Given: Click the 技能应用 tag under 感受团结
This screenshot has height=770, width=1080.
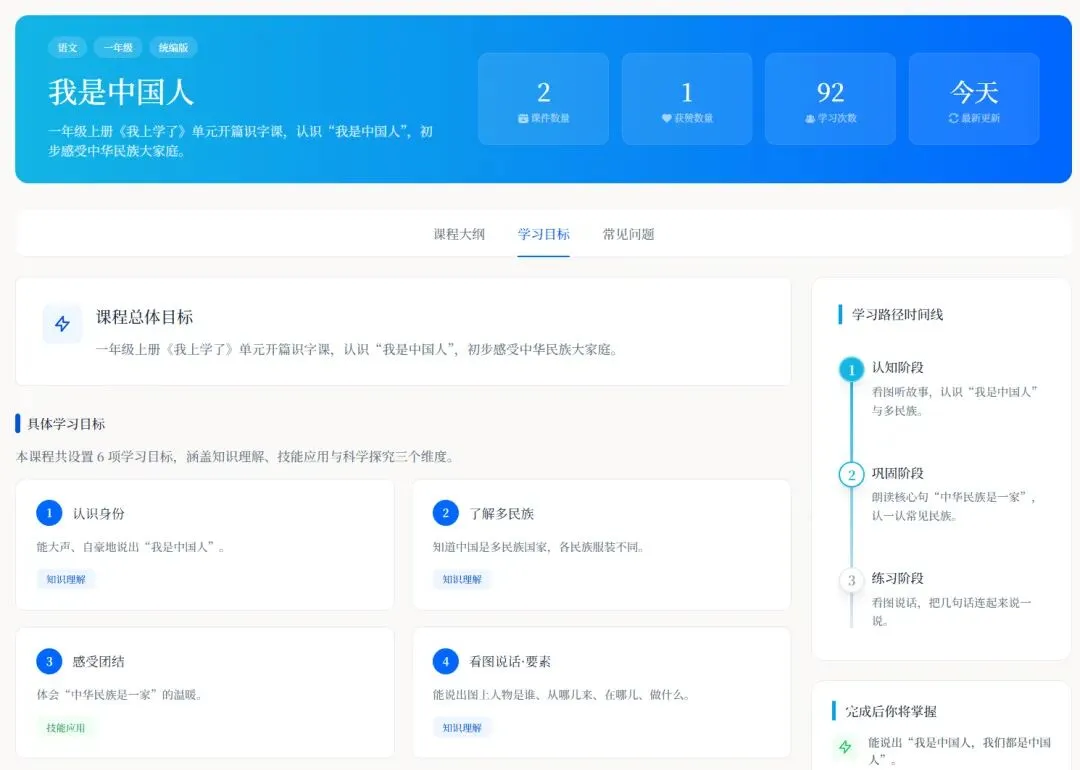Looking at the screenshot, I should click(65, 727).
